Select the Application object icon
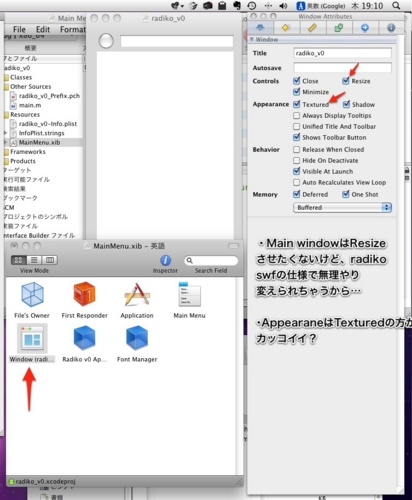 coord(137,294)
